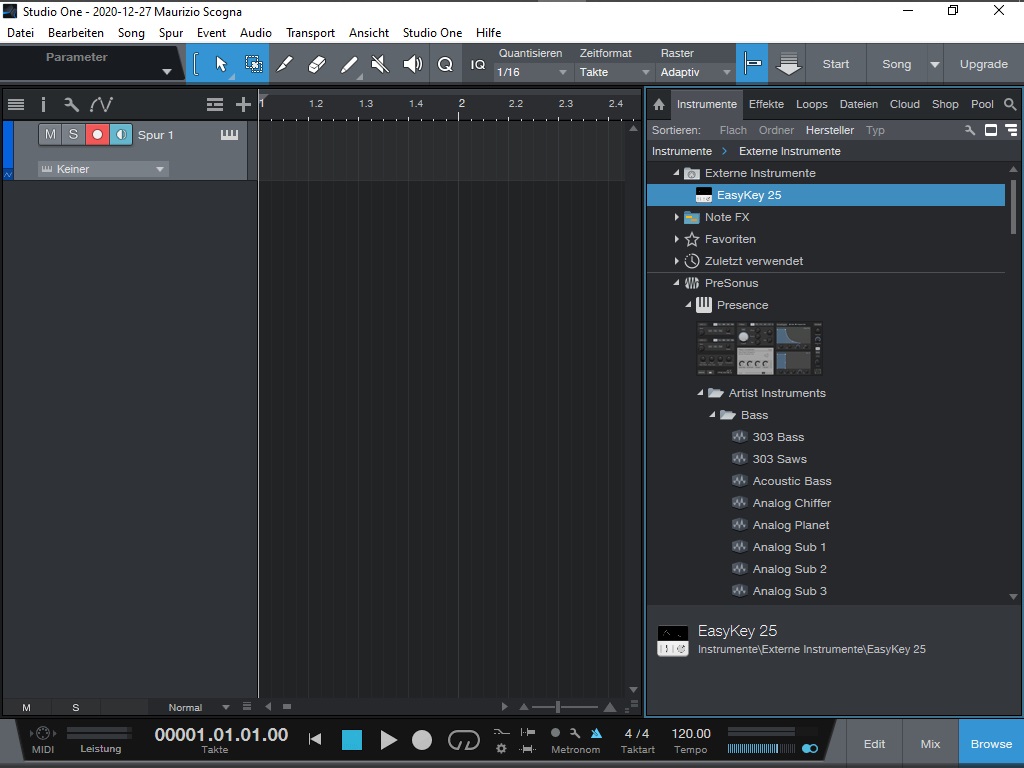The image size is (1024, 768).
Task: Select the Acoustic Bass preset
Action: pos(792,481)
